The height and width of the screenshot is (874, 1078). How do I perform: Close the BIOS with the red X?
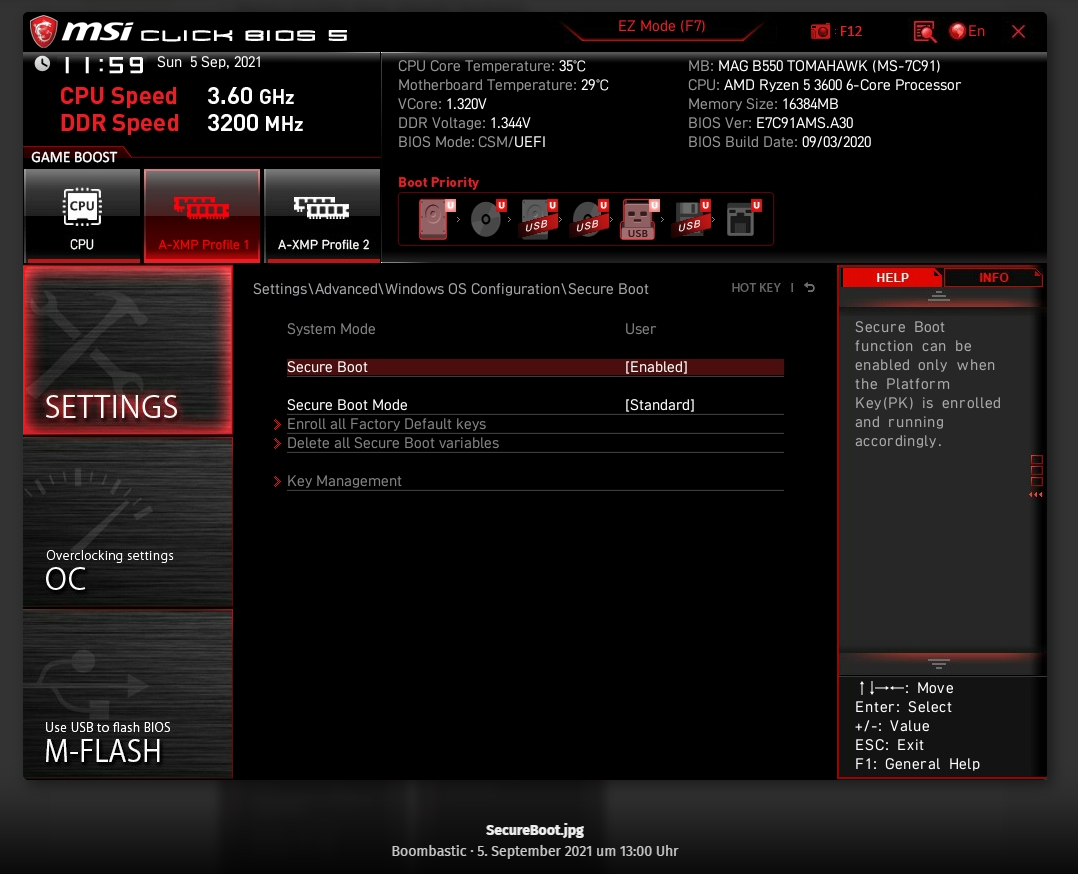1018,32
